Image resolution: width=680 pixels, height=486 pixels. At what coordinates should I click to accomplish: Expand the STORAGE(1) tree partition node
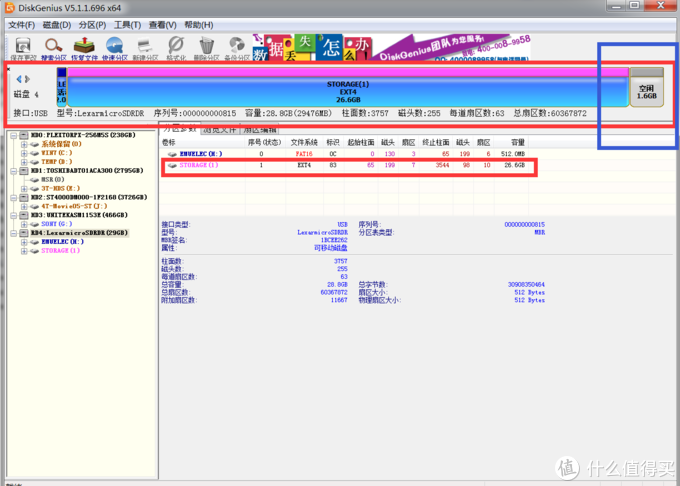tap(24, 251)
